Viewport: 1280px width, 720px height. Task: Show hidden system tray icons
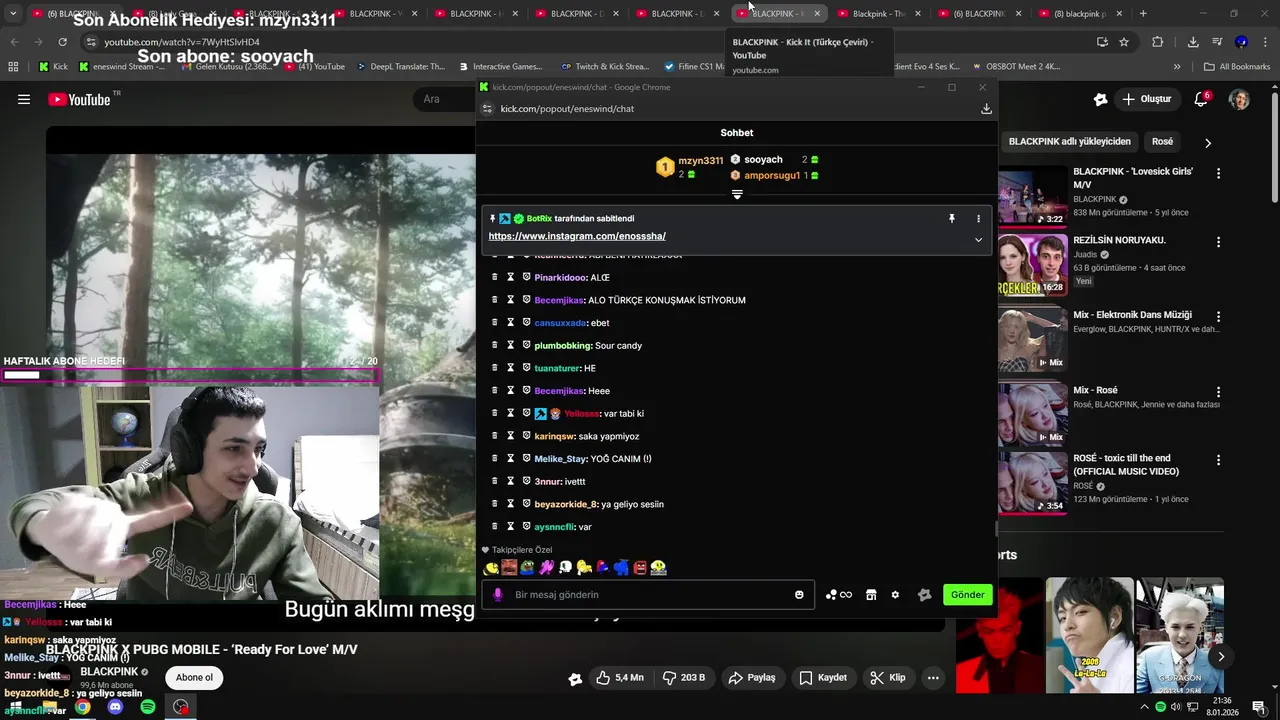click(x=1144, y=707)
